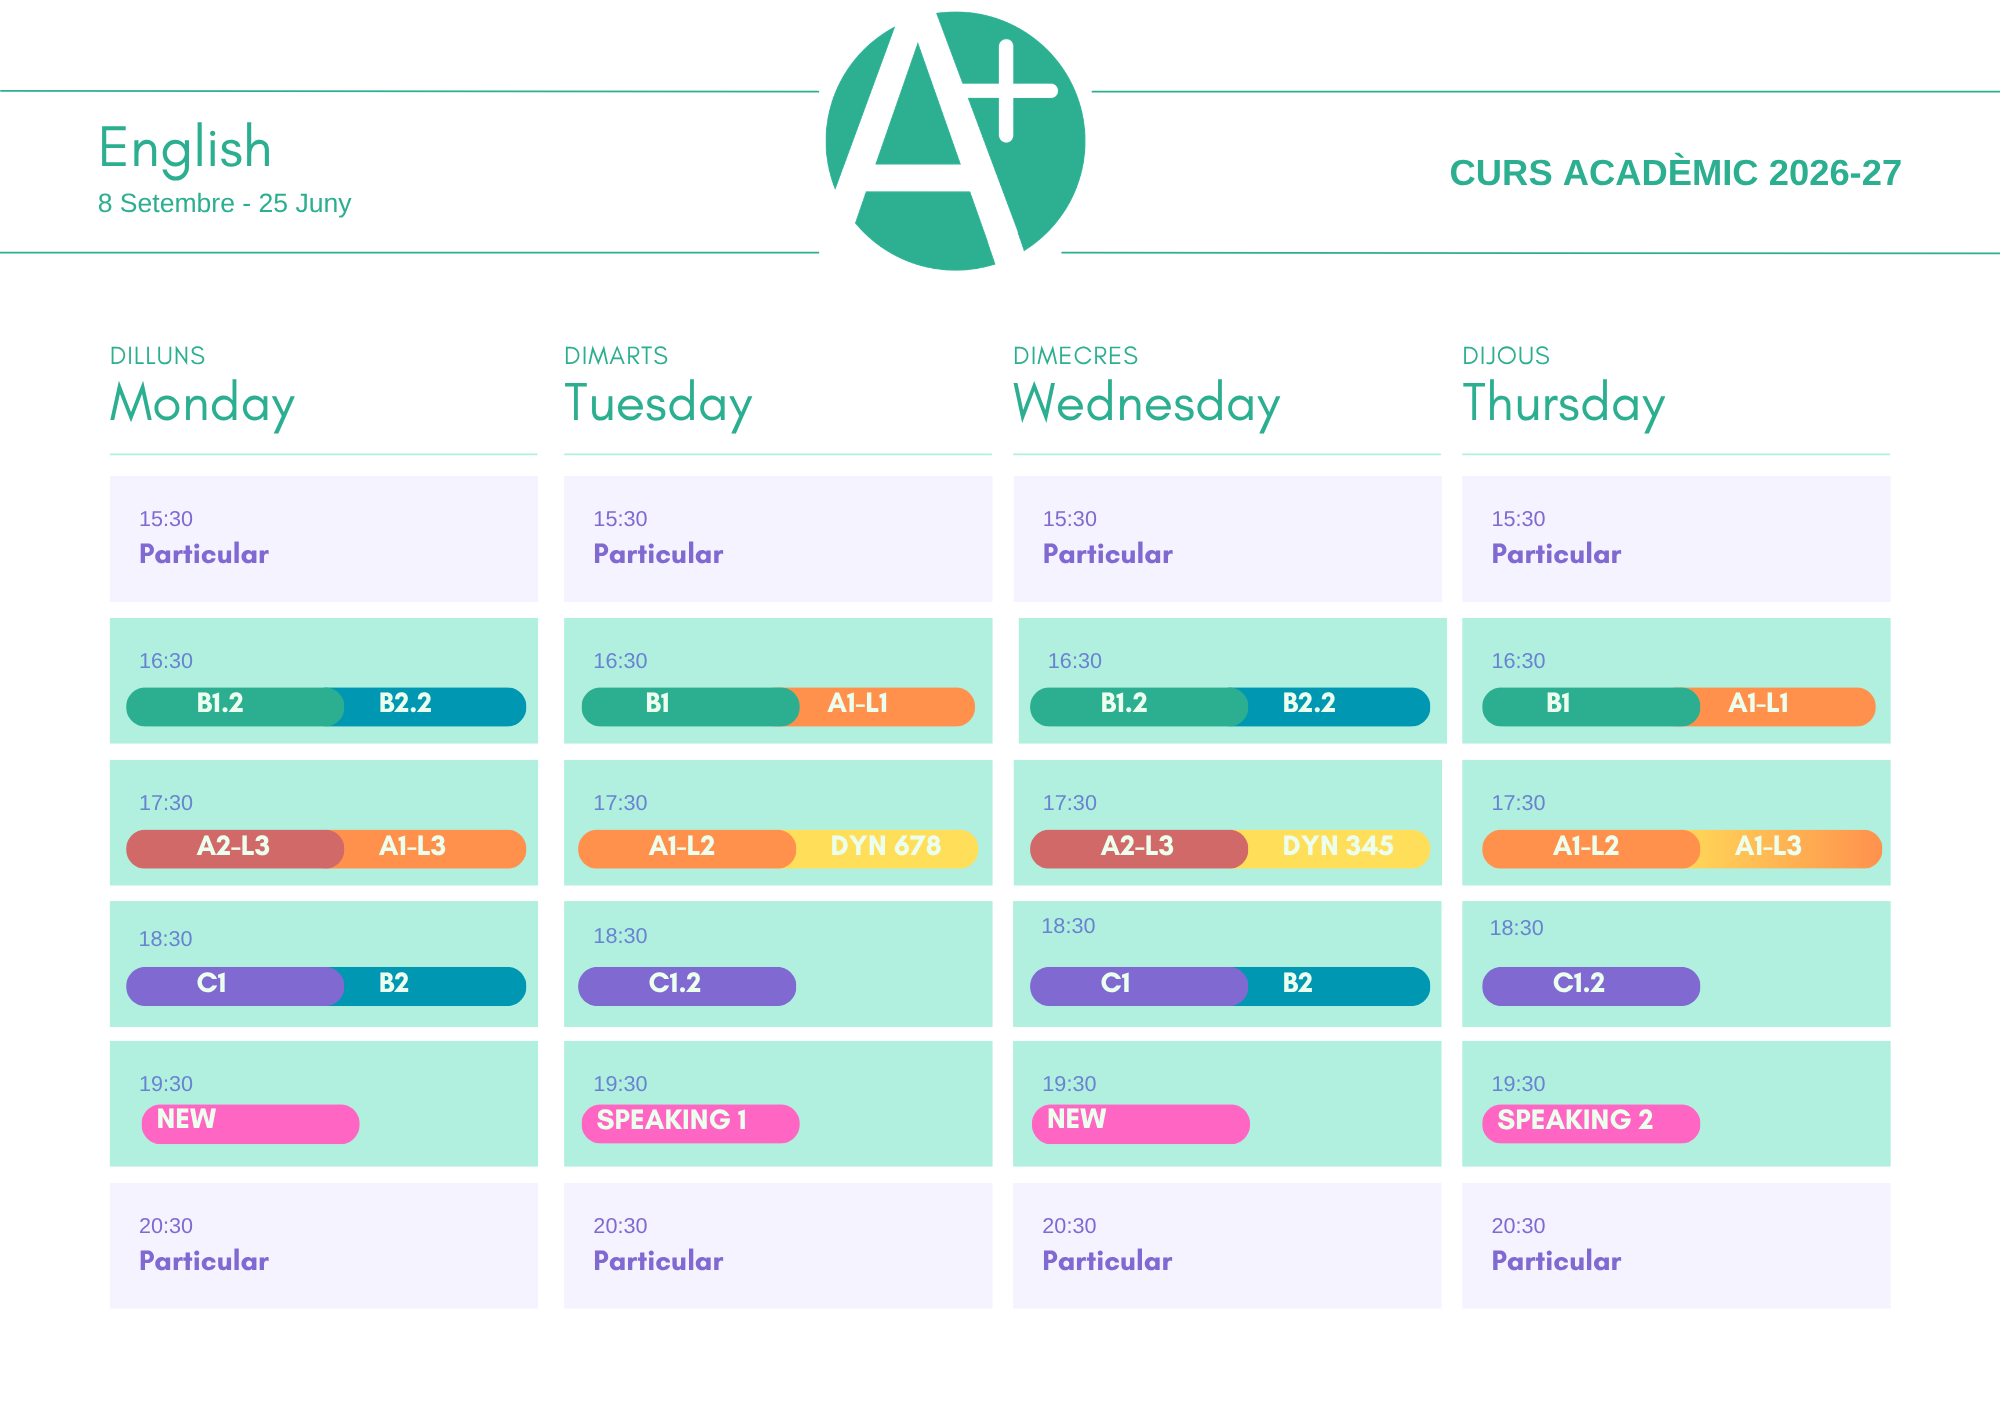
Task: Click the English course heading
Action: [185, 149]
